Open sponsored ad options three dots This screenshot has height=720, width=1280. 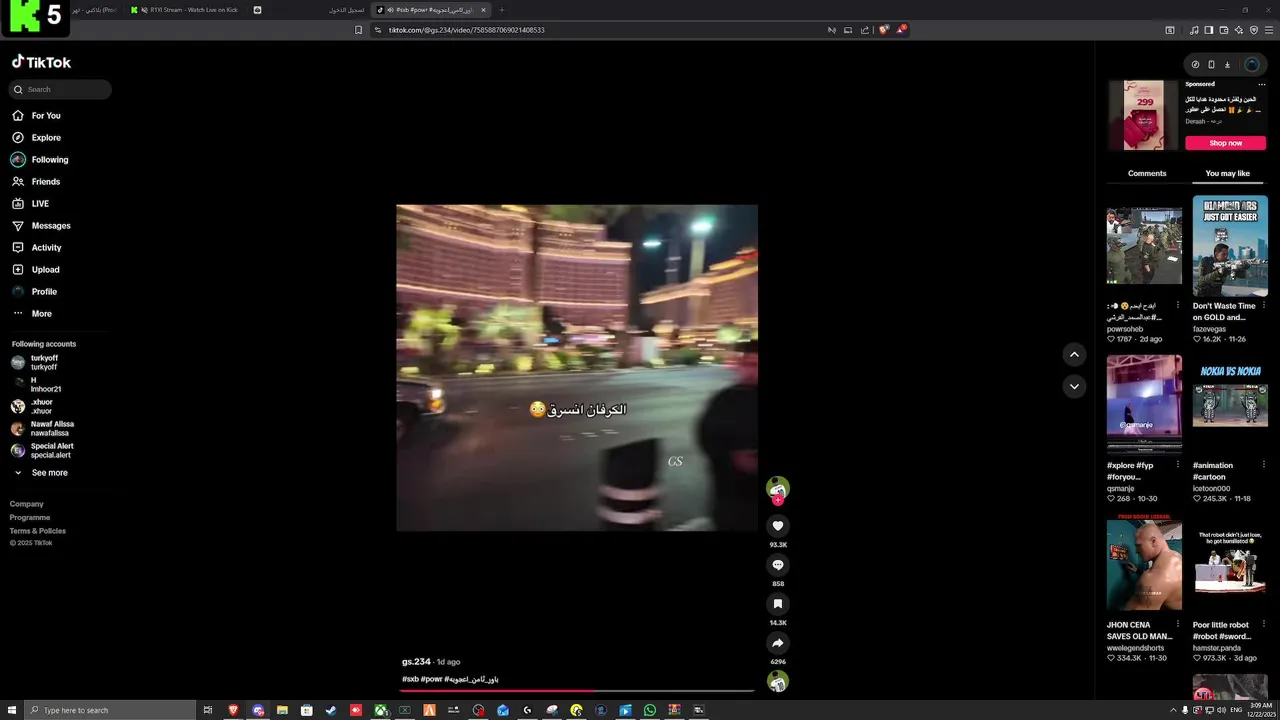tap(1262, 84)
